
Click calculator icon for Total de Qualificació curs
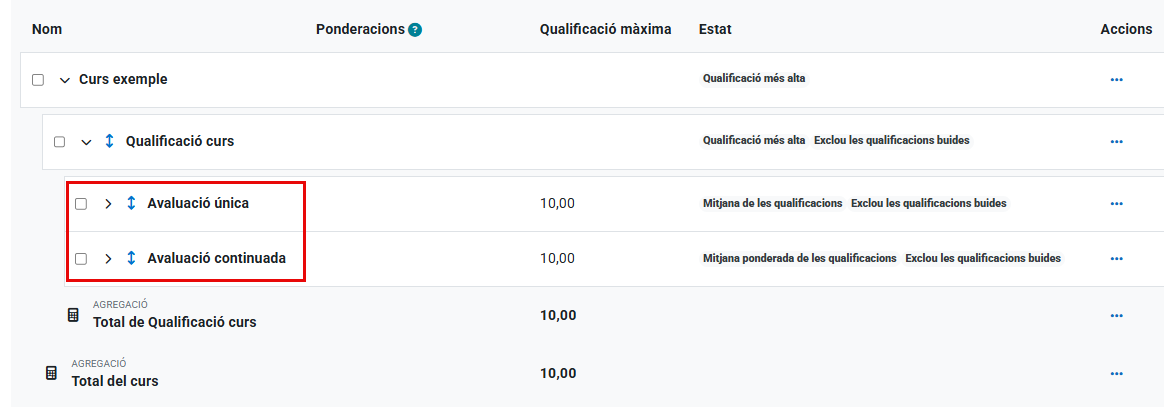(x=73, y=315)
